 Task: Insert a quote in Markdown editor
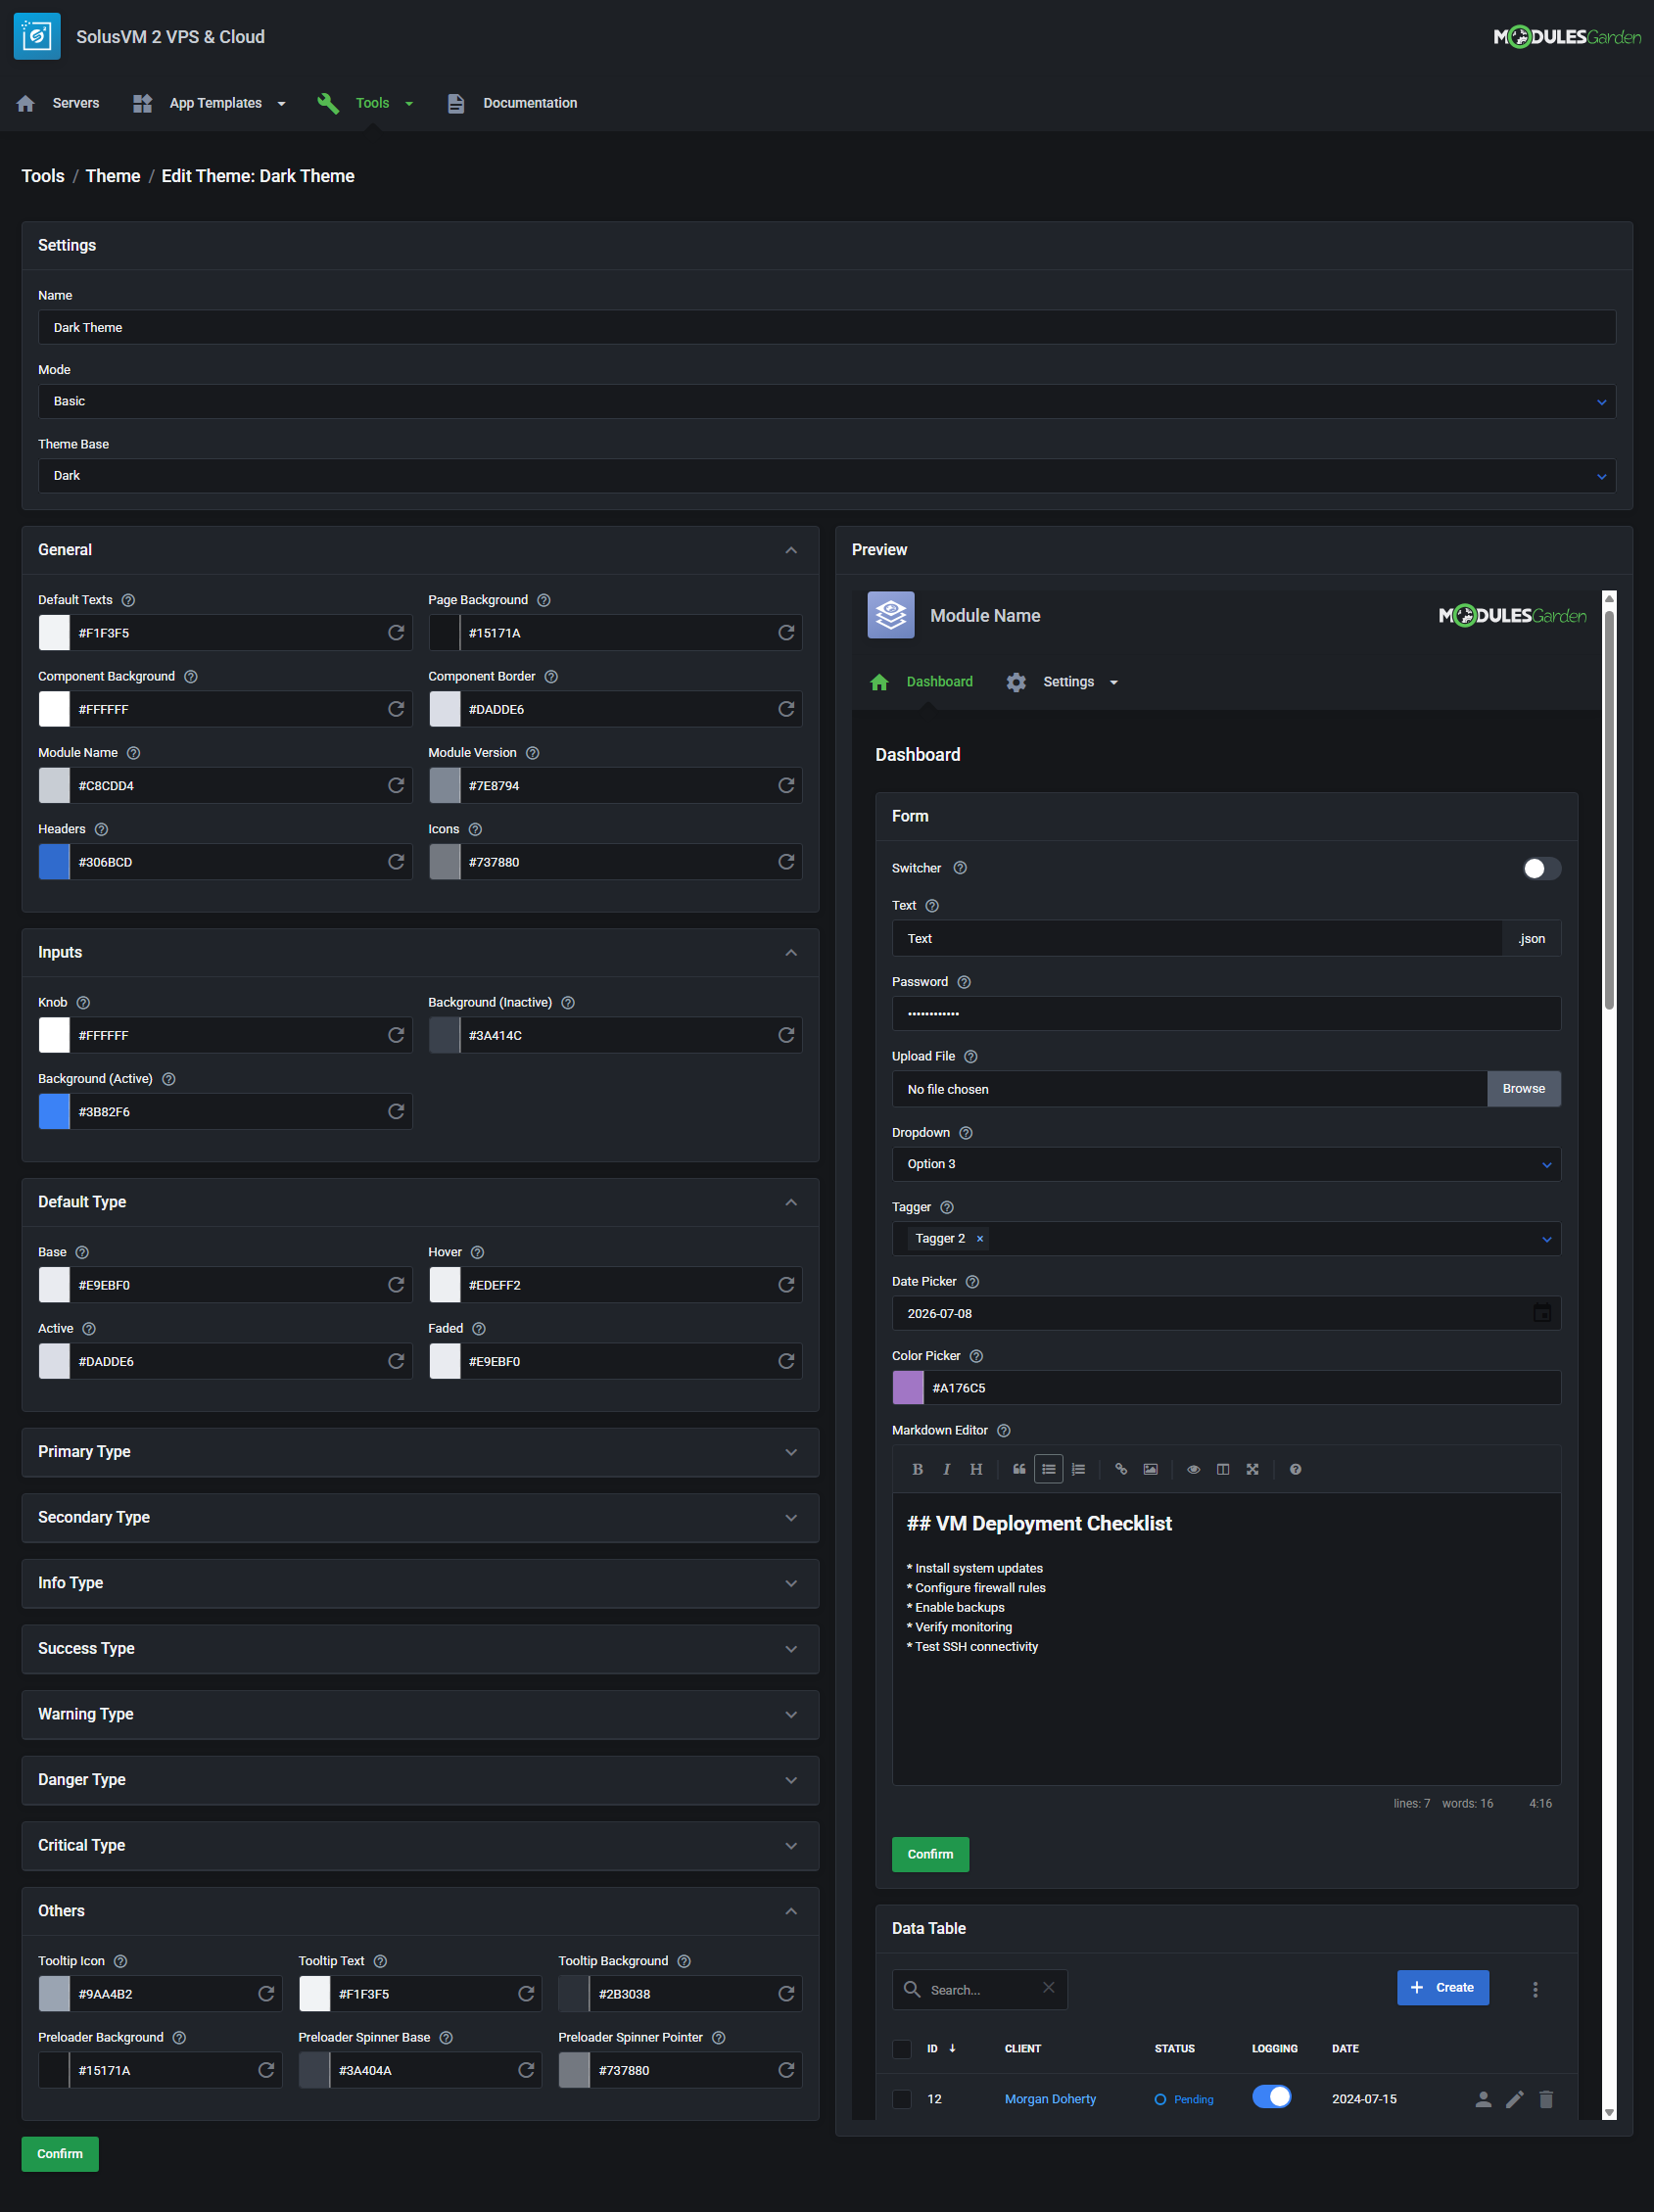1019,1469
